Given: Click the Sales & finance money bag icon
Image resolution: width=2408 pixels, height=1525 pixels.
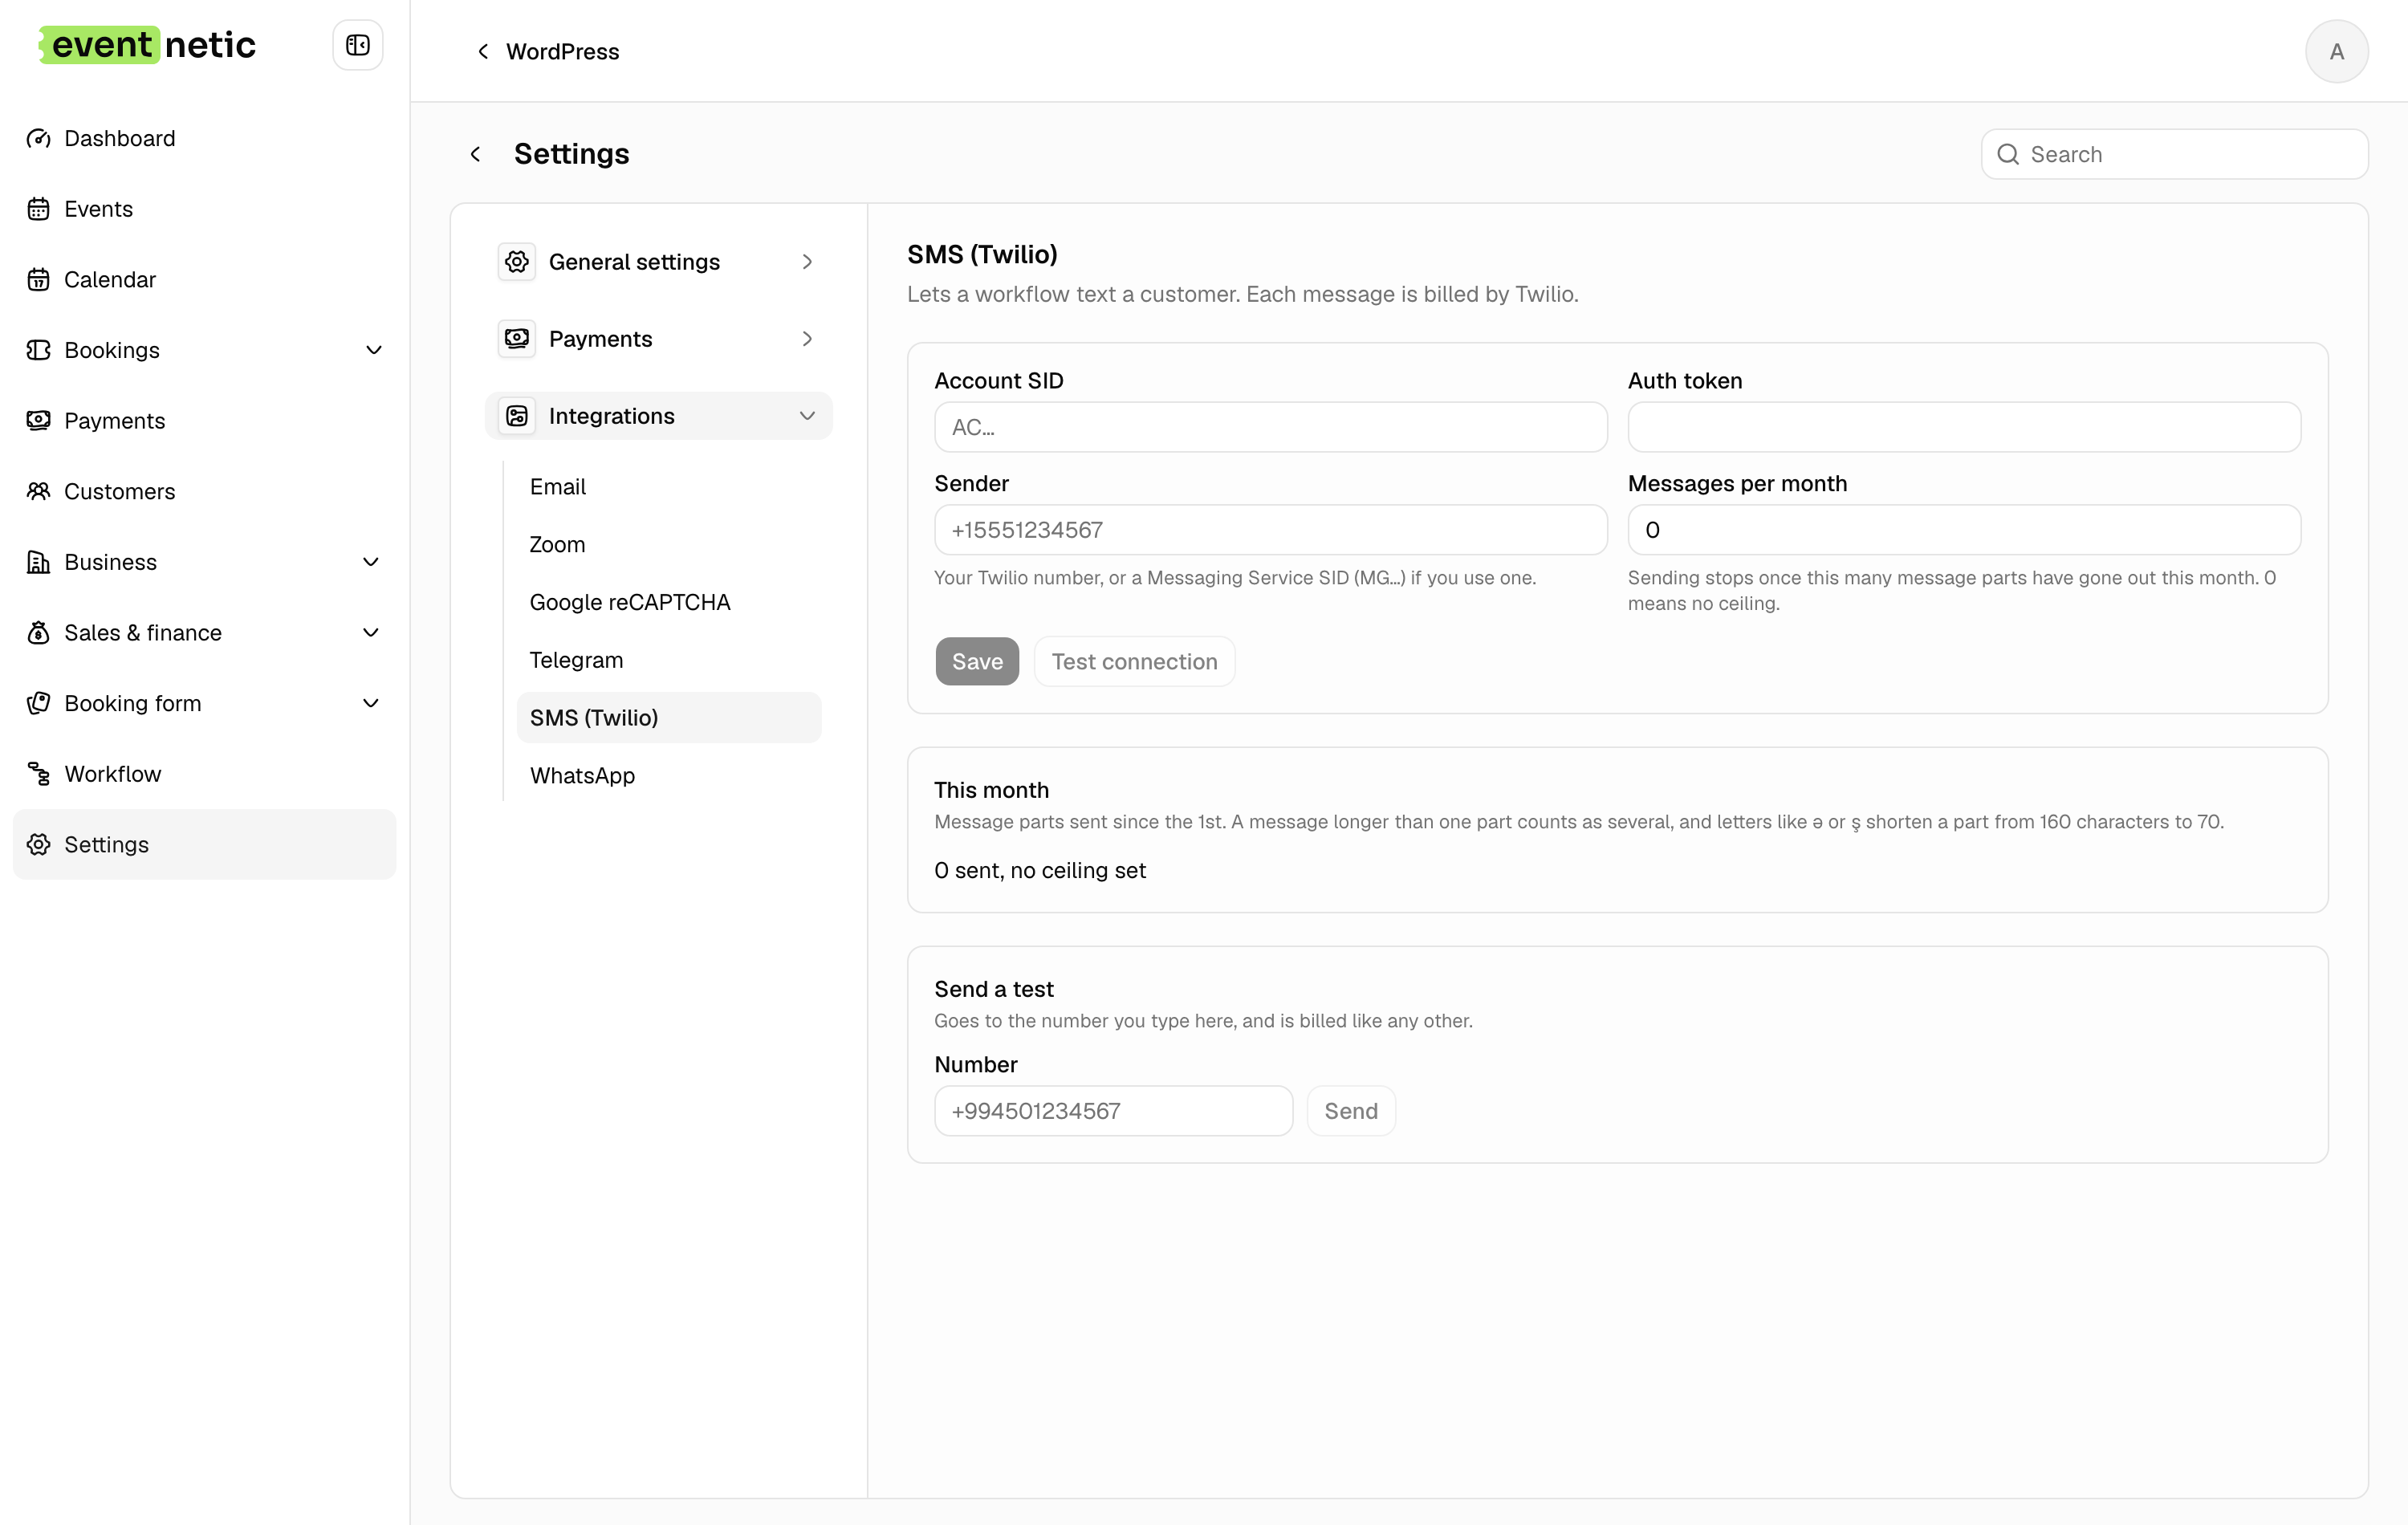Looking at the screenshot, I should coord(38,633).
